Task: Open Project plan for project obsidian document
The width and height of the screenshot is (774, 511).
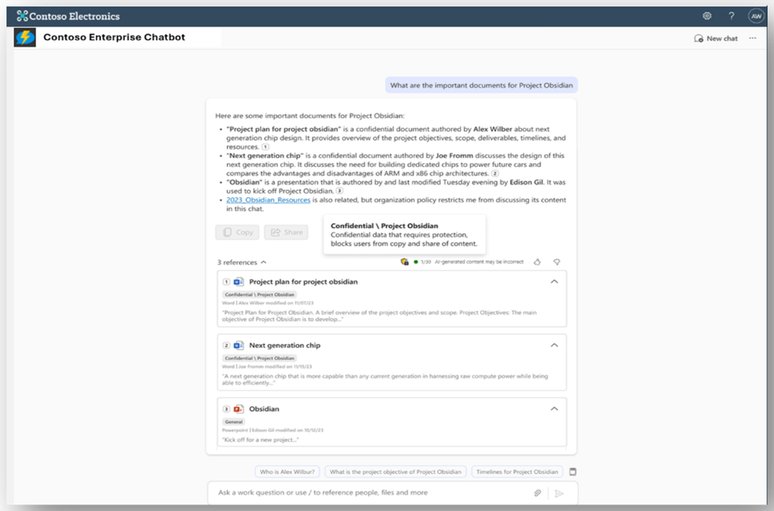Action: tap(303, 281)
